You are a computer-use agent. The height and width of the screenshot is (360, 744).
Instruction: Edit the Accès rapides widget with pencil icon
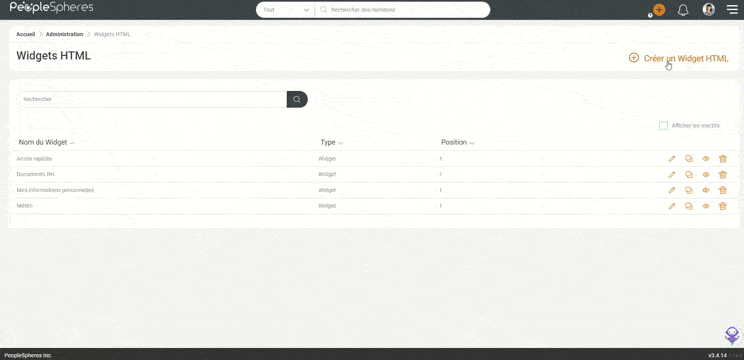[x=671, y=159]
